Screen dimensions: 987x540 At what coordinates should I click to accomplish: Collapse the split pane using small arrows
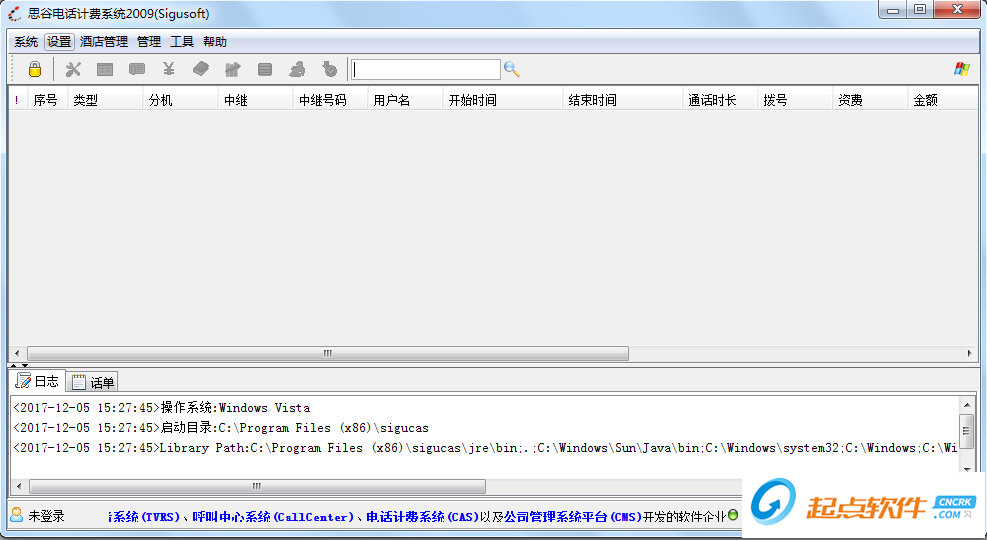coord(19,365)
